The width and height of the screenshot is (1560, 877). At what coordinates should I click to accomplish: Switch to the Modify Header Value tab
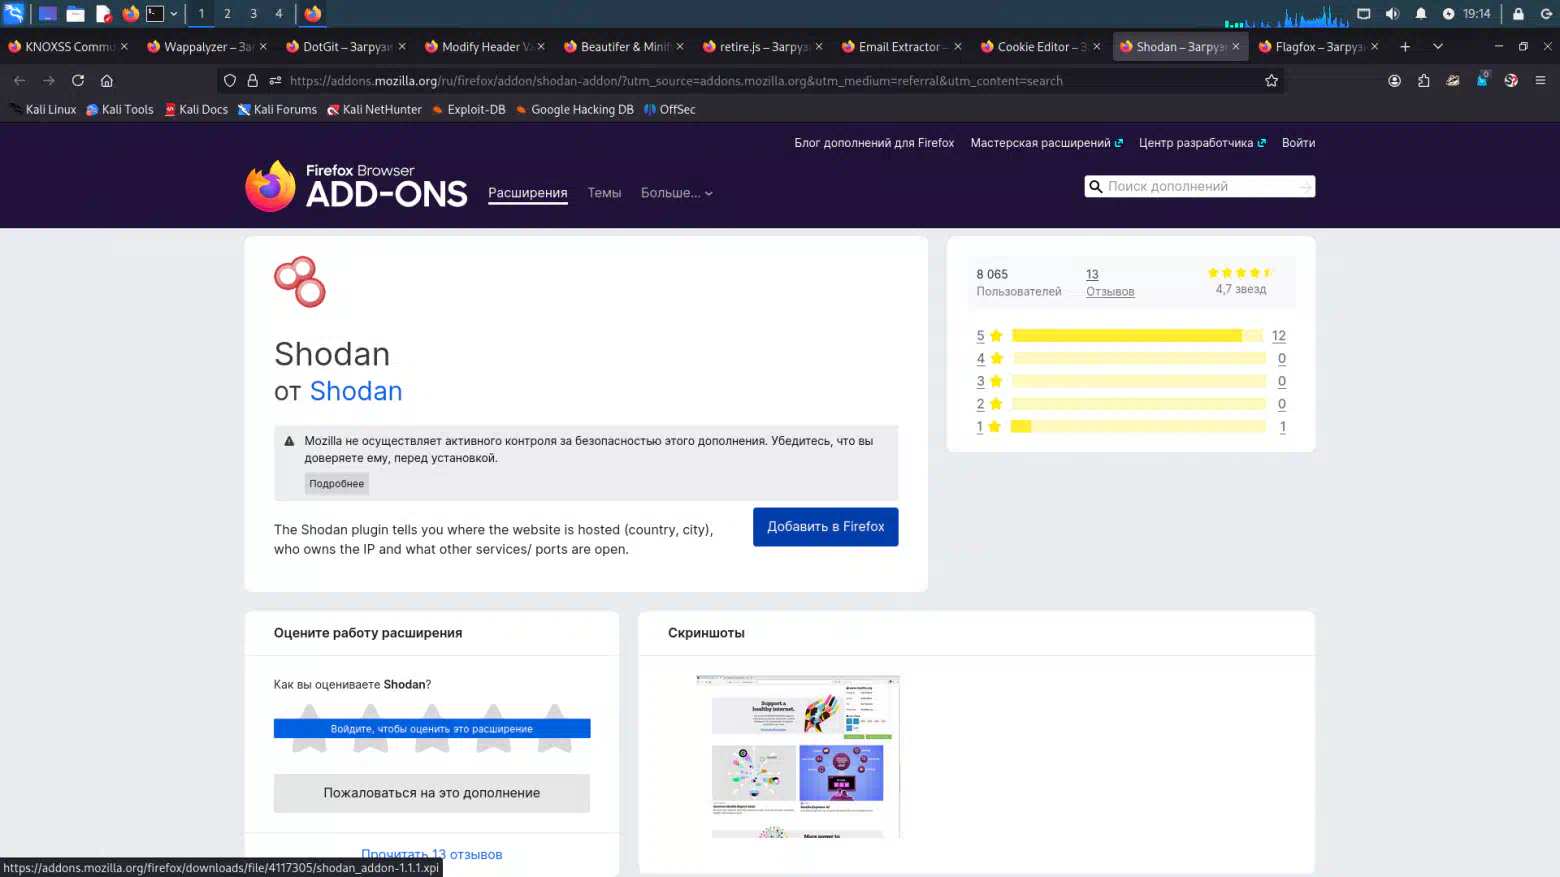coord(485,46)
